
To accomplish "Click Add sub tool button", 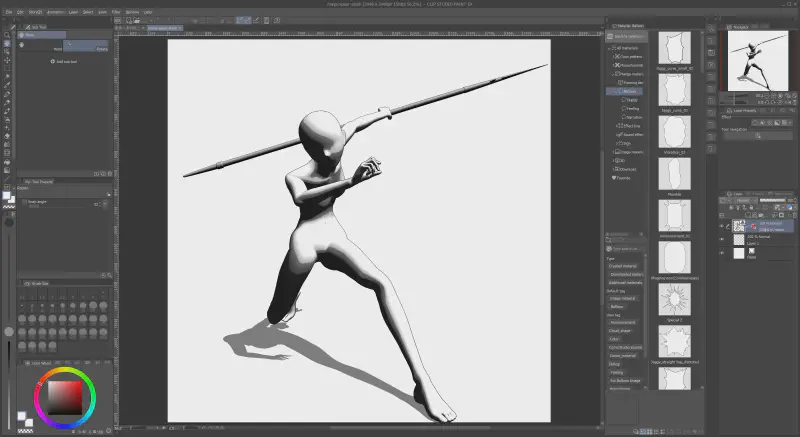I will pyautogui.click(x=66, y=62).
